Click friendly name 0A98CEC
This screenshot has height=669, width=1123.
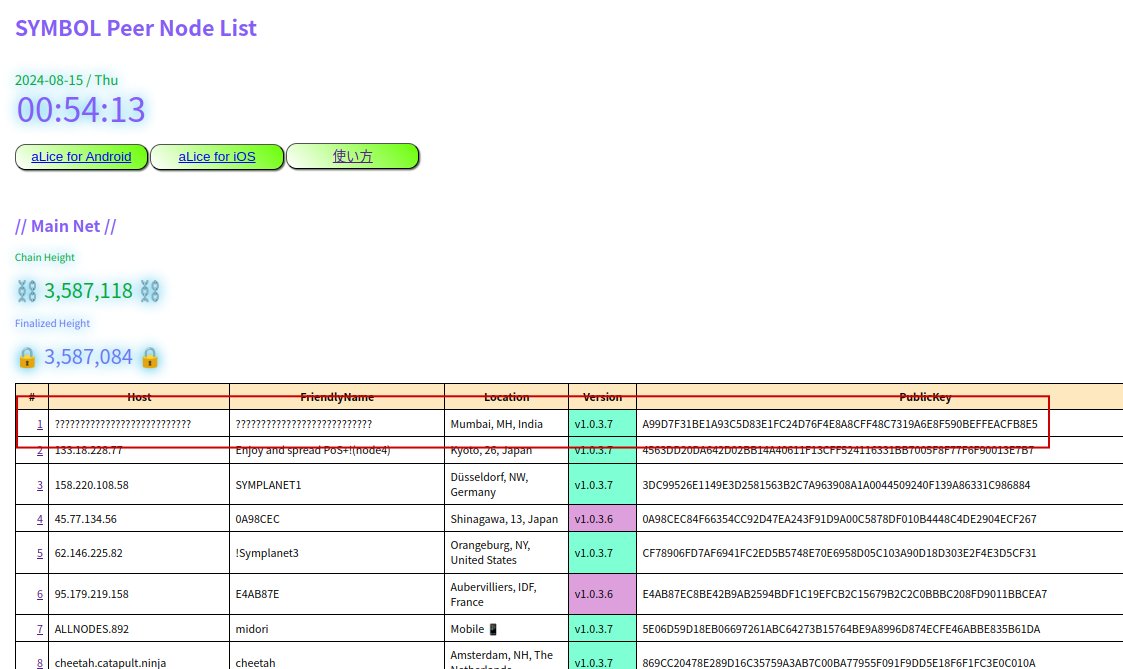[258, 519]
